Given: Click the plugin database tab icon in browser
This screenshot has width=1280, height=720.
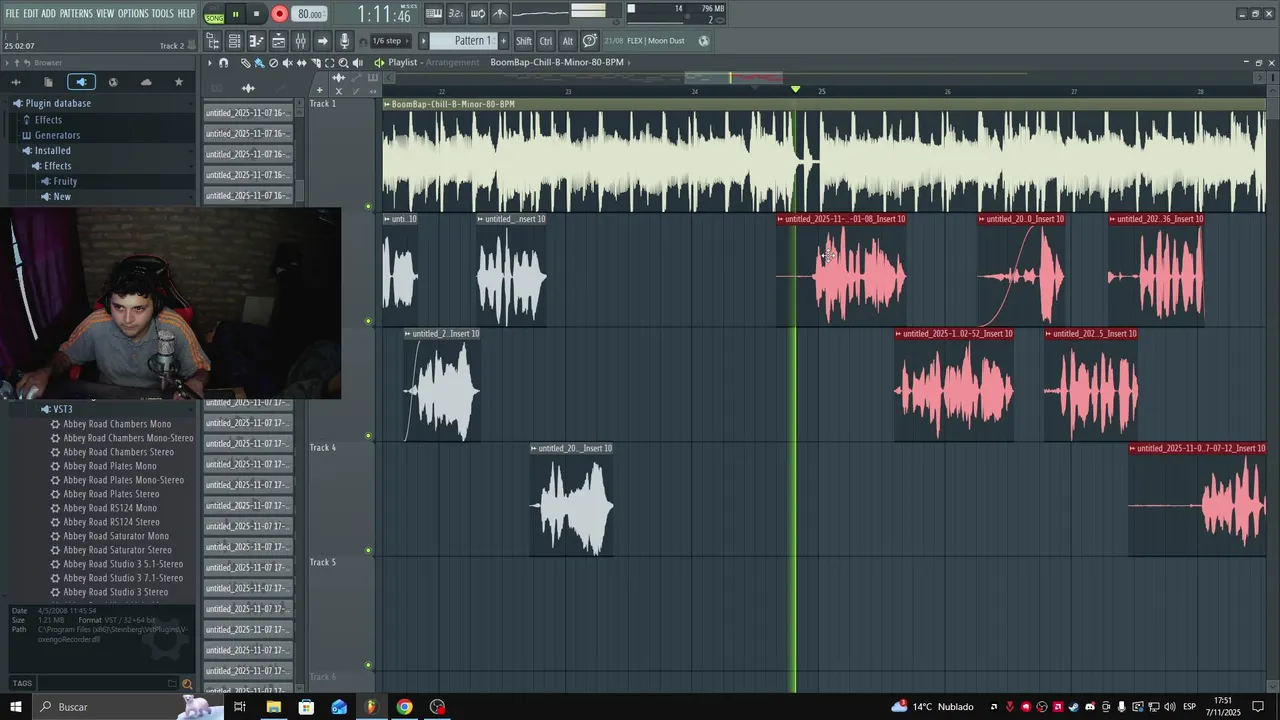Looking at the screenshot, I should coord(81,82).
